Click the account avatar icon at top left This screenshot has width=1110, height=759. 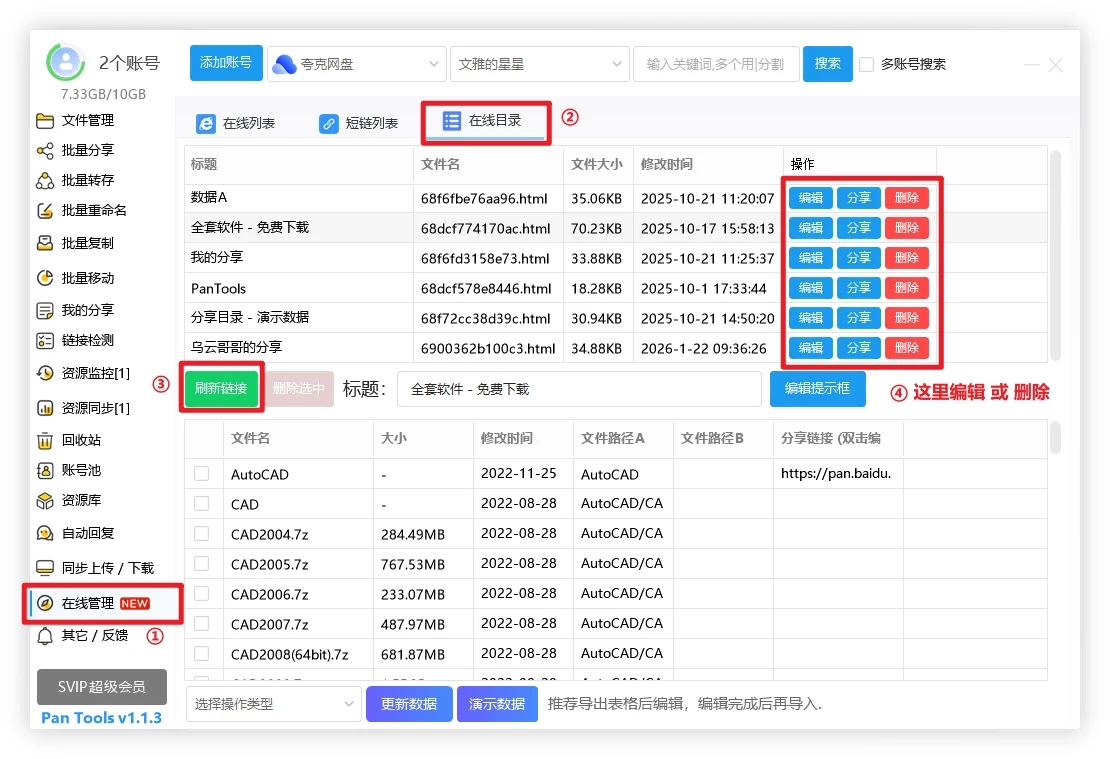(67, 63)
